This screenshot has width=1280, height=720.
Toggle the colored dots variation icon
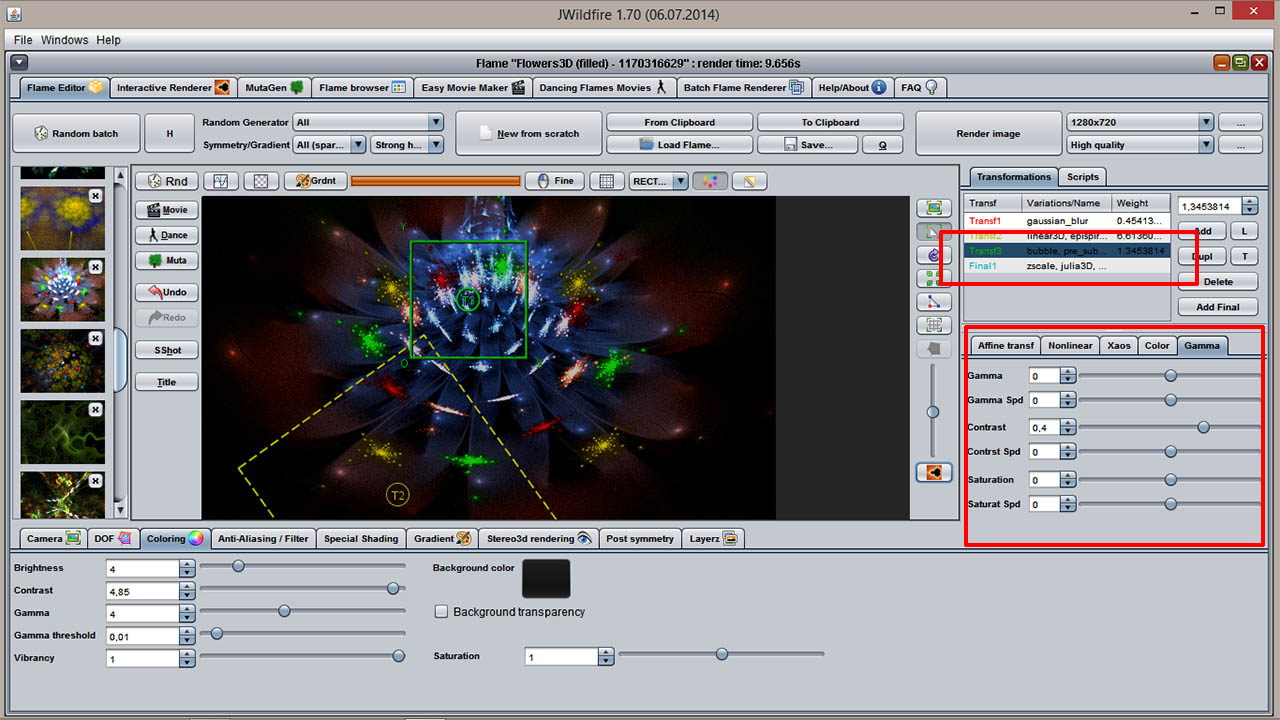click(x=710, y=181)
